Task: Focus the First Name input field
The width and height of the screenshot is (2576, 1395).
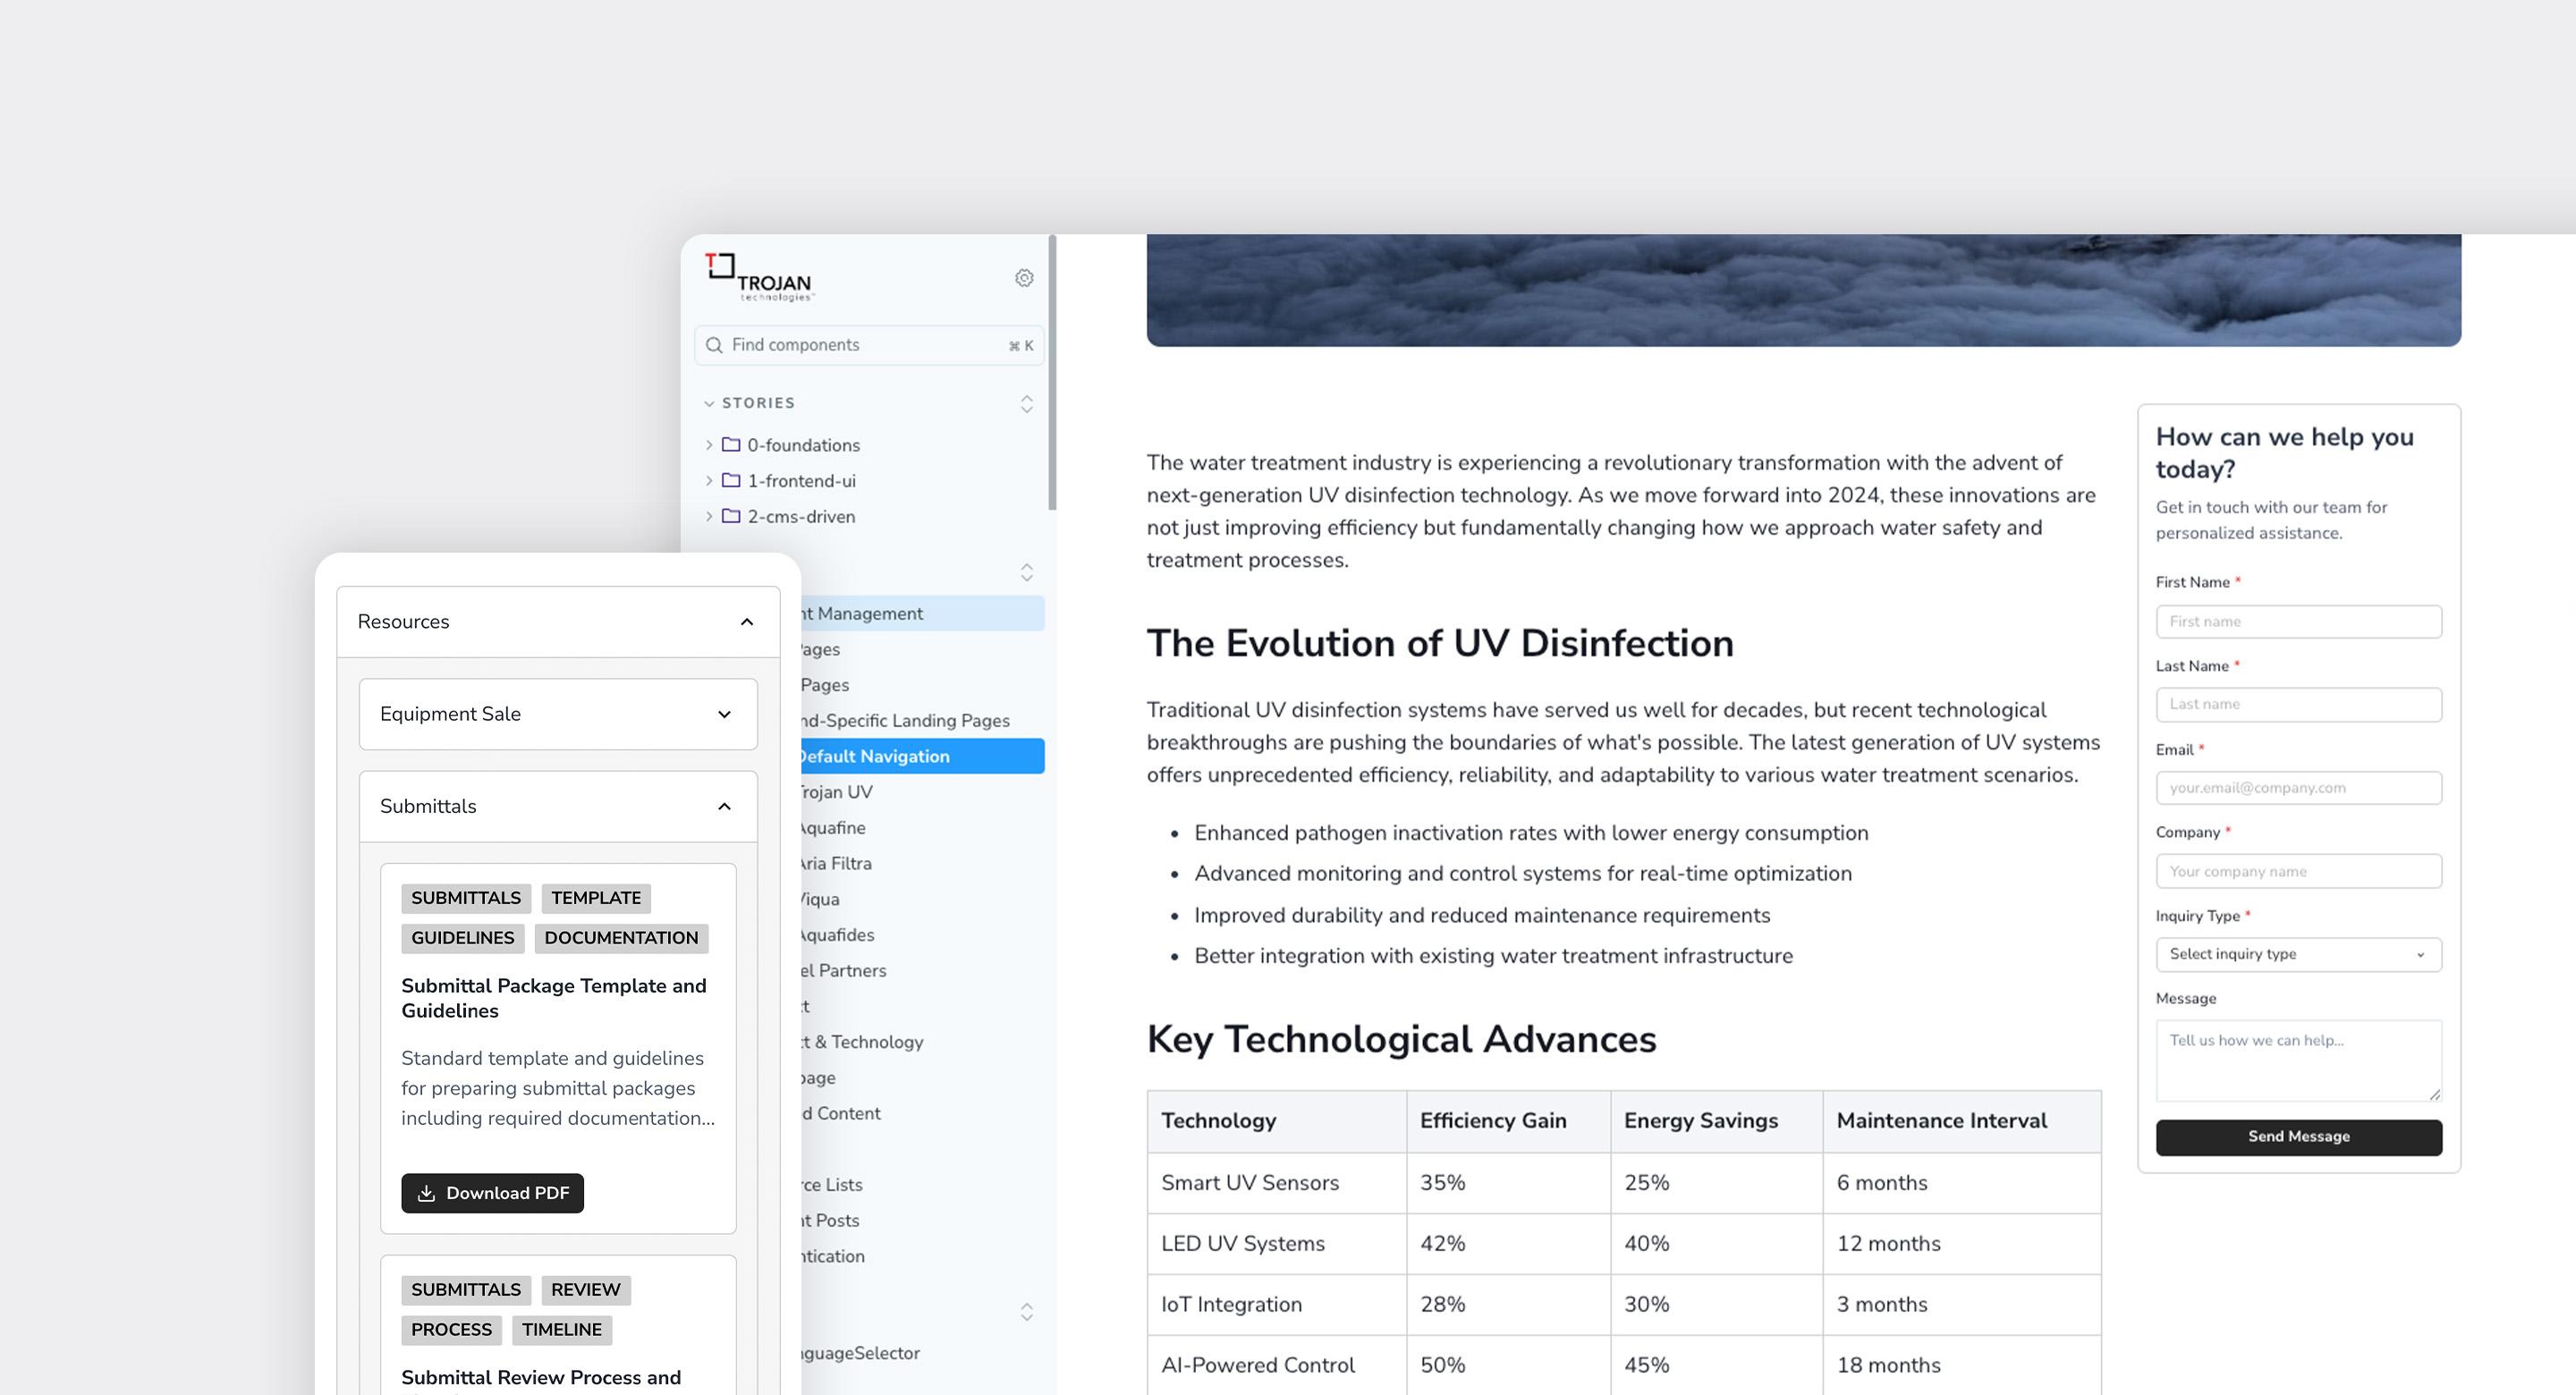Action: 2298,621
